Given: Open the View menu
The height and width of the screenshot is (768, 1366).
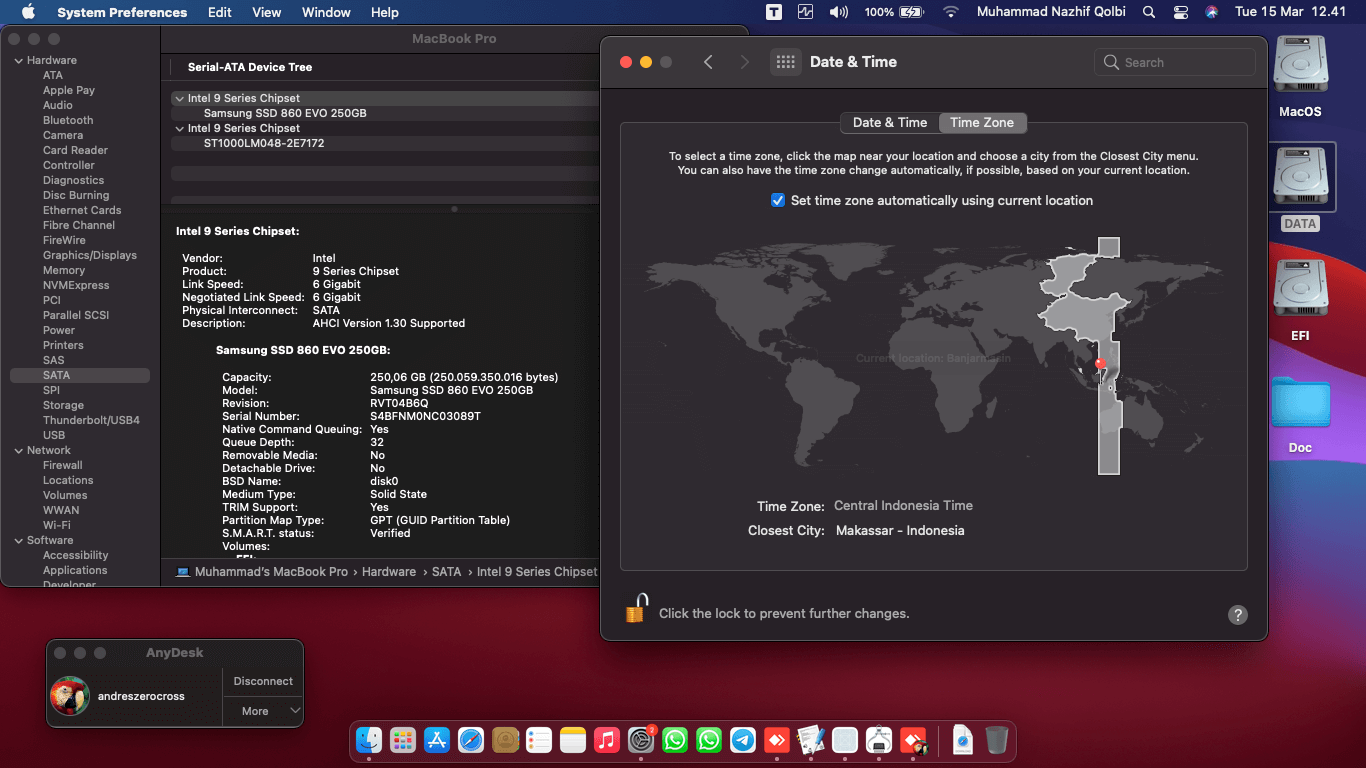Looking at the screenshot, I should coord(267,12).
